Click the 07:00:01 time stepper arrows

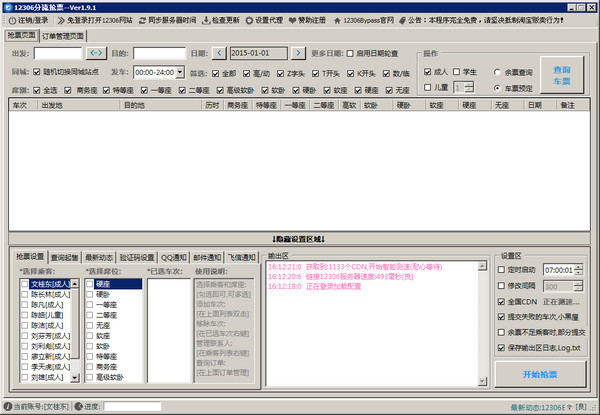click(x=579, y=270)
